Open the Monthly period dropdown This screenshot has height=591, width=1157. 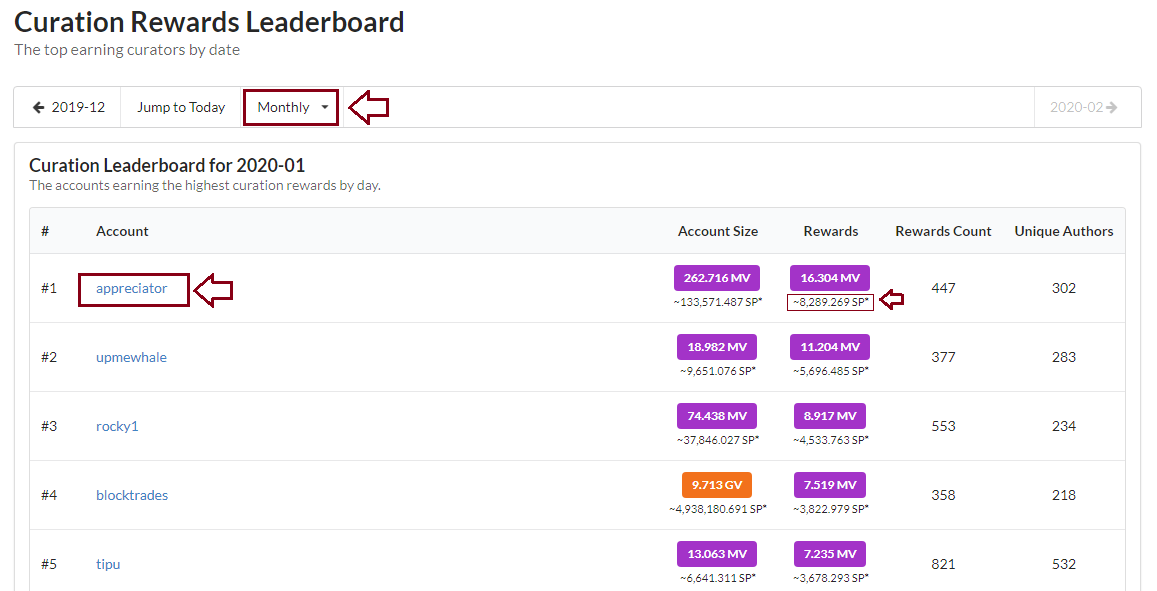coord(292,107)
